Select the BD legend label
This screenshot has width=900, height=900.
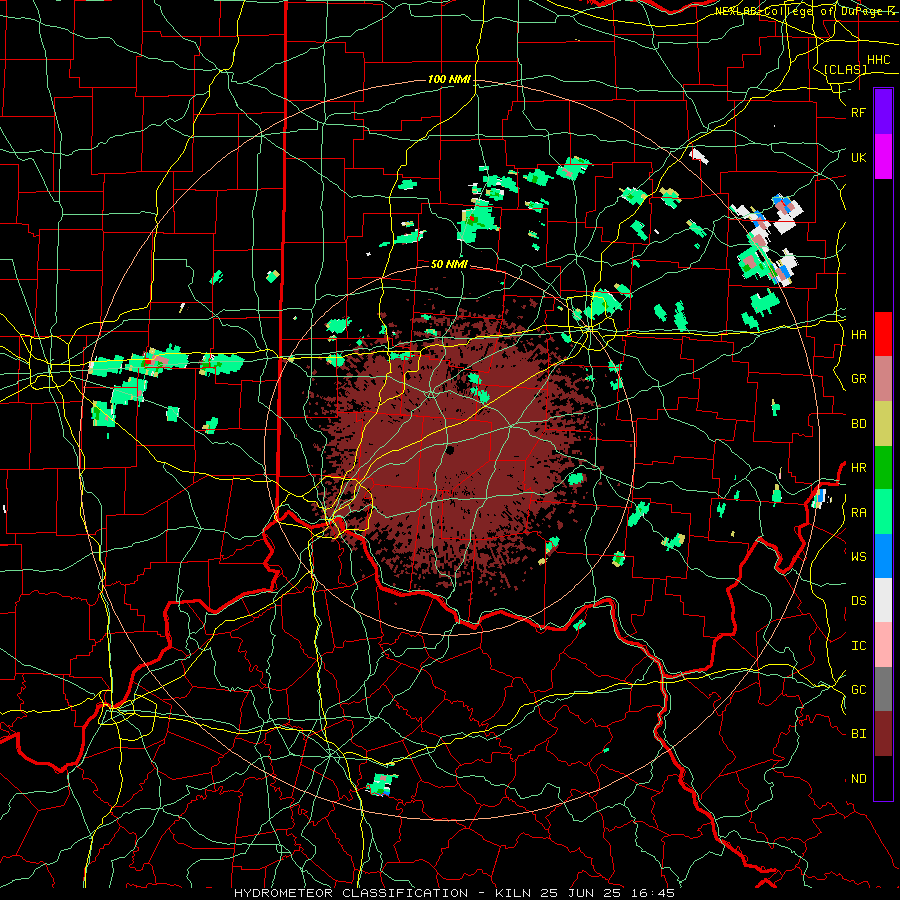[x=858, y=424]
